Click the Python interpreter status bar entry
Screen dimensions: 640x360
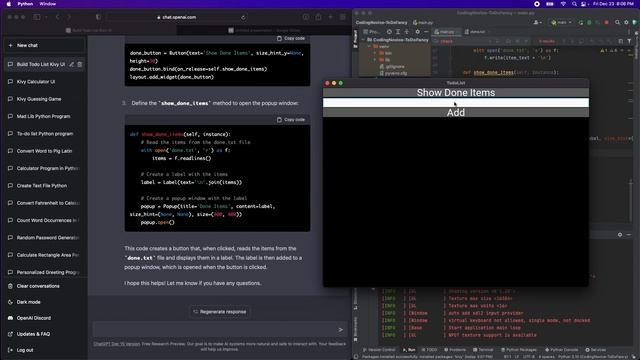(x=594, y=357)
